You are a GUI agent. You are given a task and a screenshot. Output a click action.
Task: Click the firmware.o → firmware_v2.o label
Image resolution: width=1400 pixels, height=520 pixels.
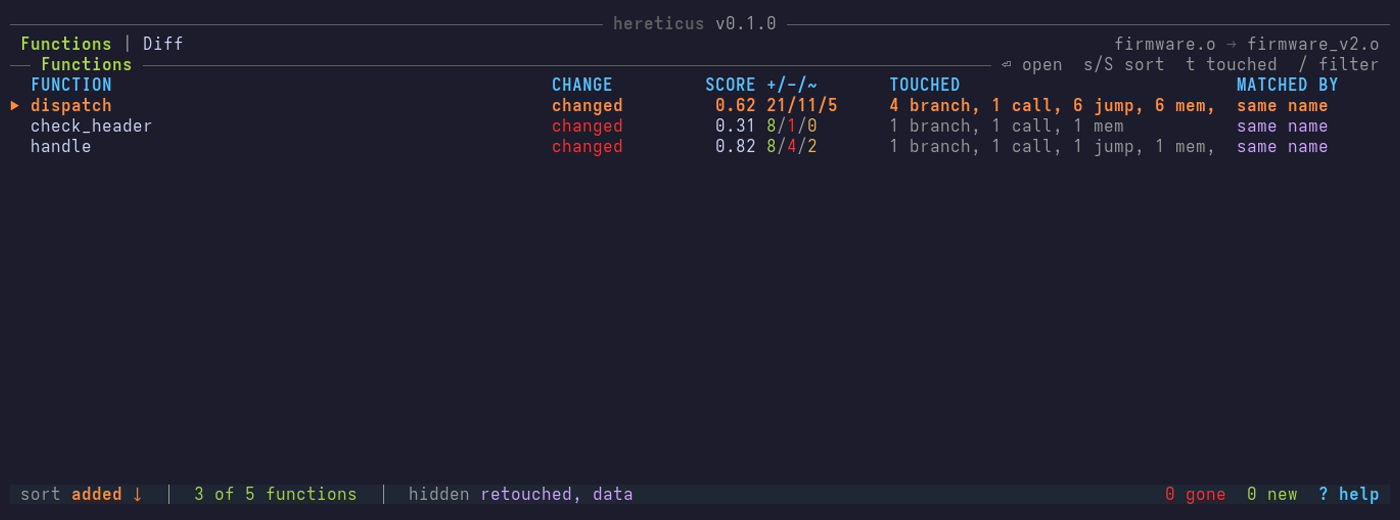pyautogui.click(x=1247, y=44)
